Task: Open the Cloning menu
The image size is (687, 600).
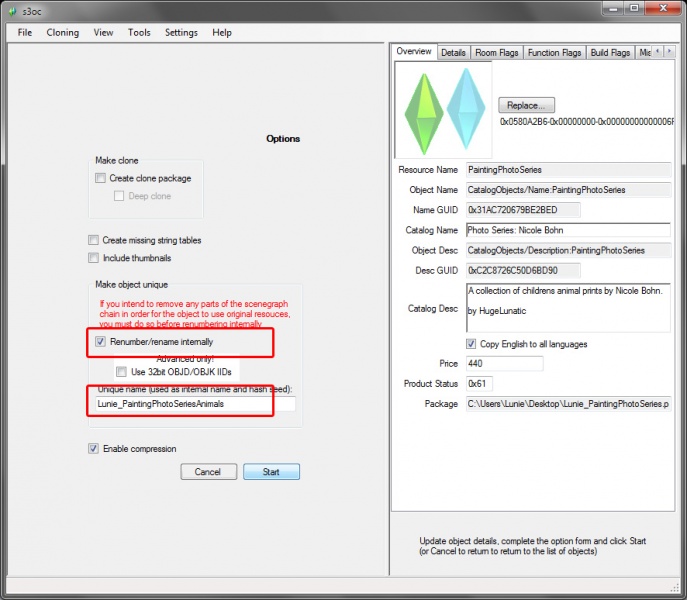Action: tap(62, 32)
